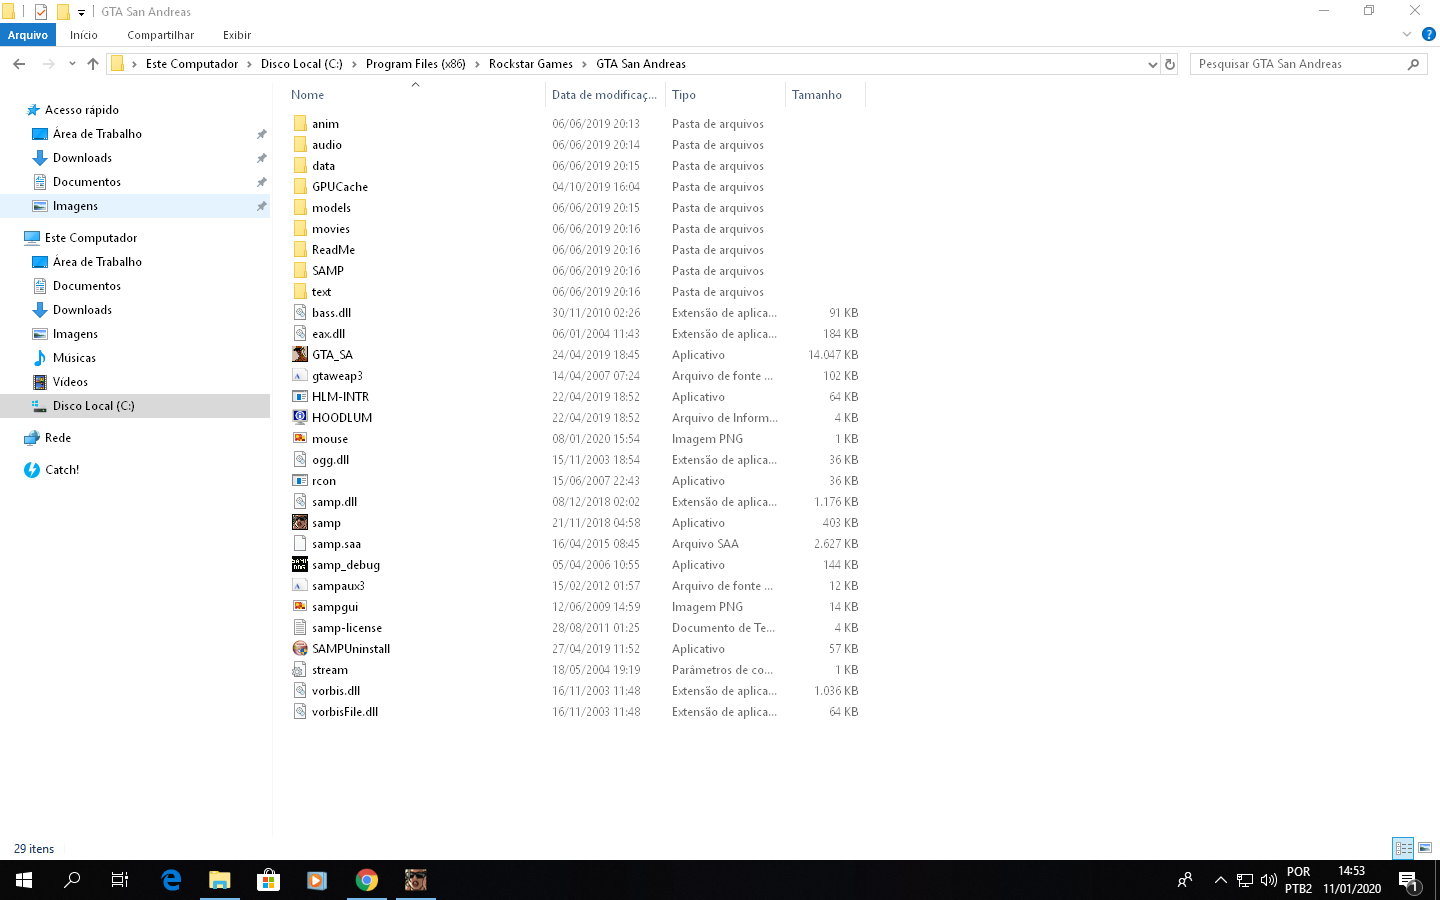The image size is (1440, 900).
Task: Expand the chevron after Disco Local (C:)
Action: click(353, 64)
